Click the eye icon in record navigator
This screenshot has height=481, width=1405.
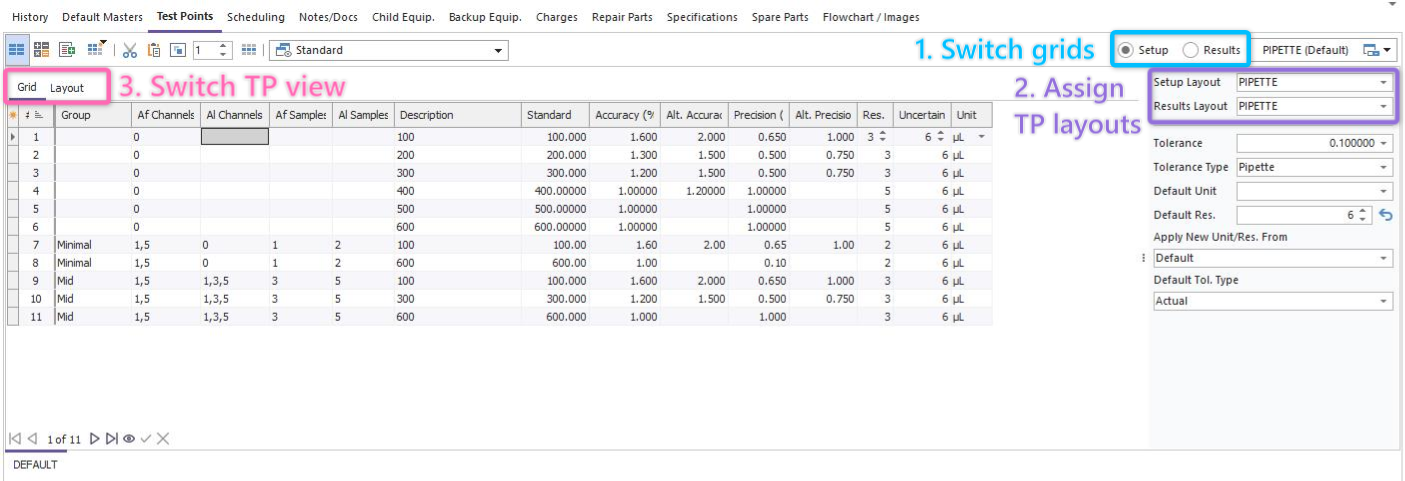129,439
